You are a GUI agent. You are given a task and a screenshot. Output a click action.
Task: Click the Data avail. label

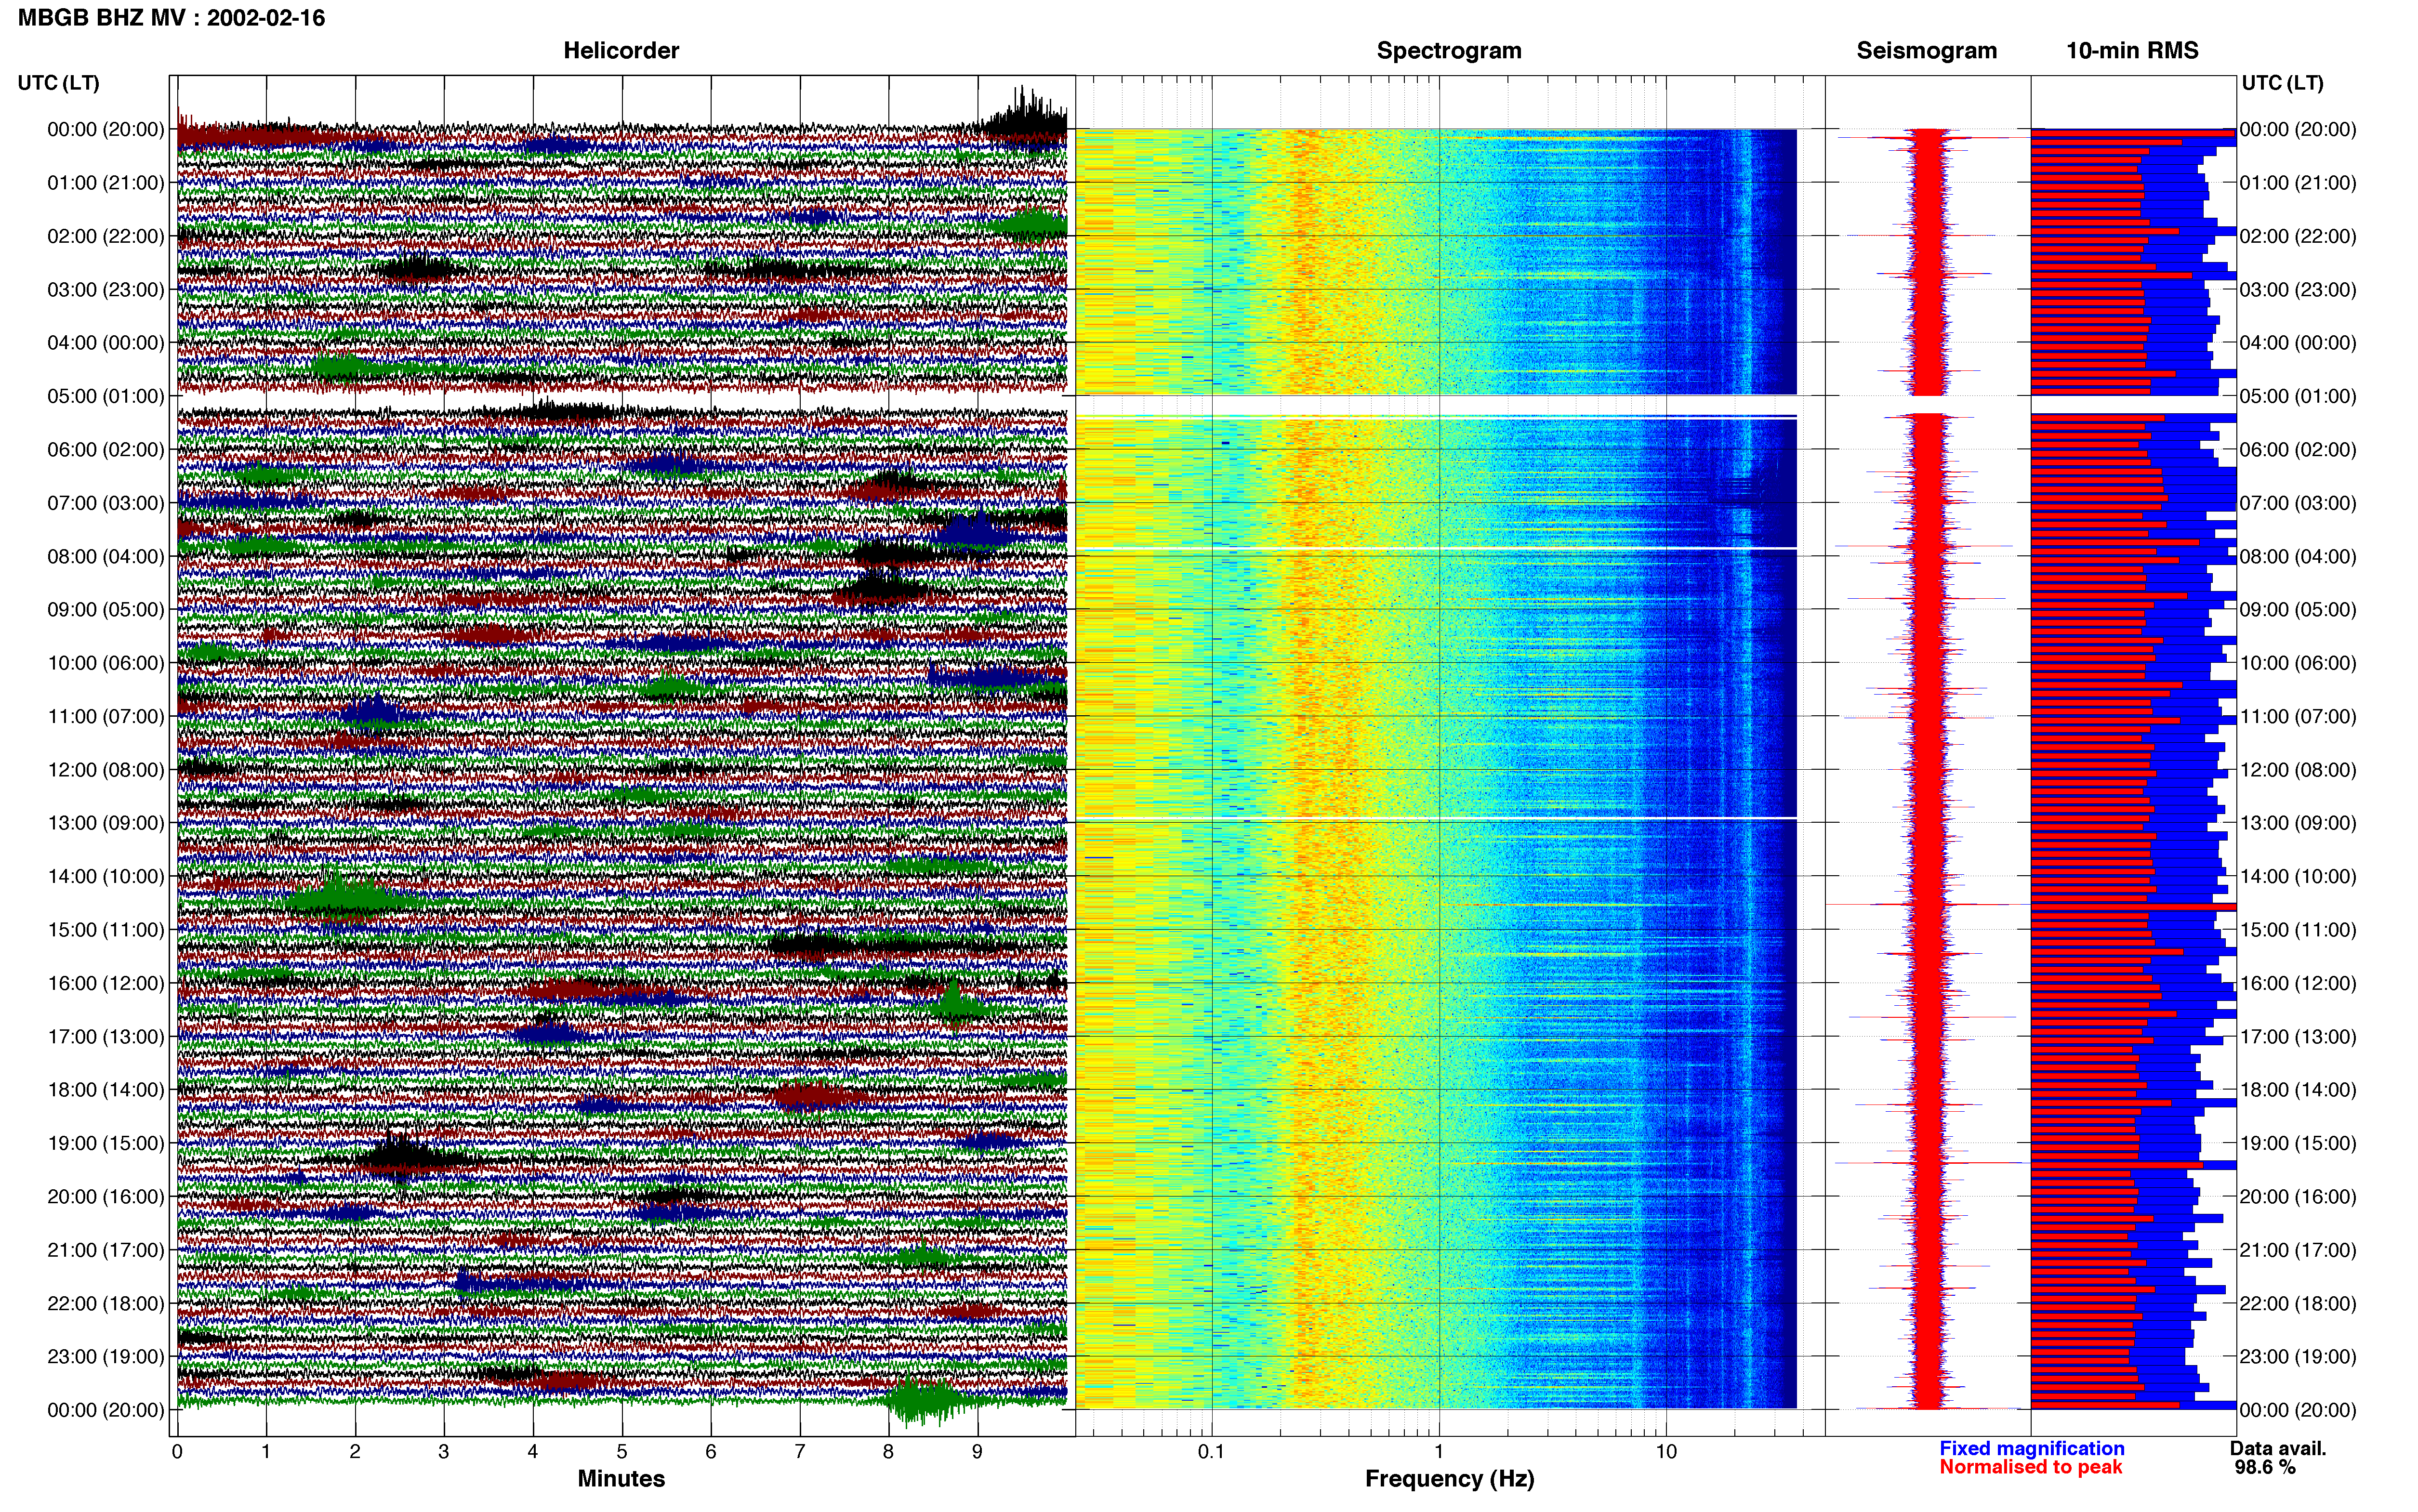click(x=2278, y=1448)
